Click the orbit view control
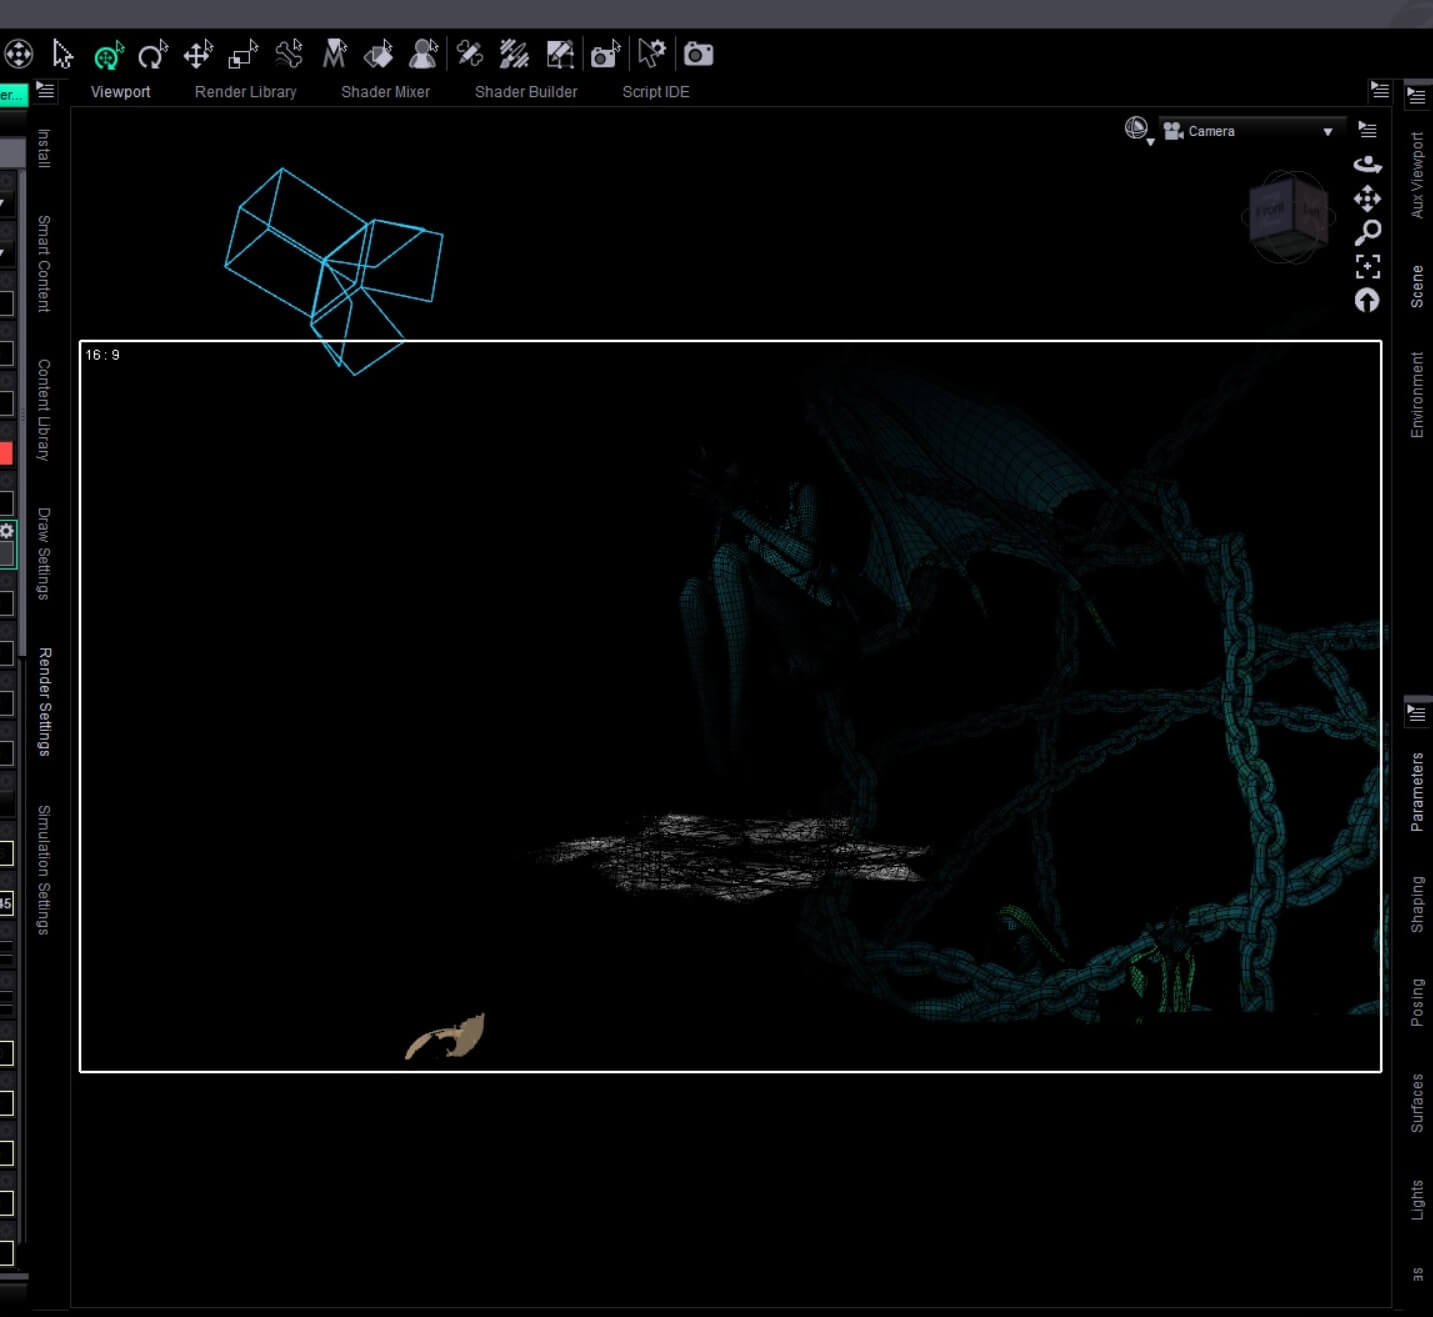 [1367, 164]
